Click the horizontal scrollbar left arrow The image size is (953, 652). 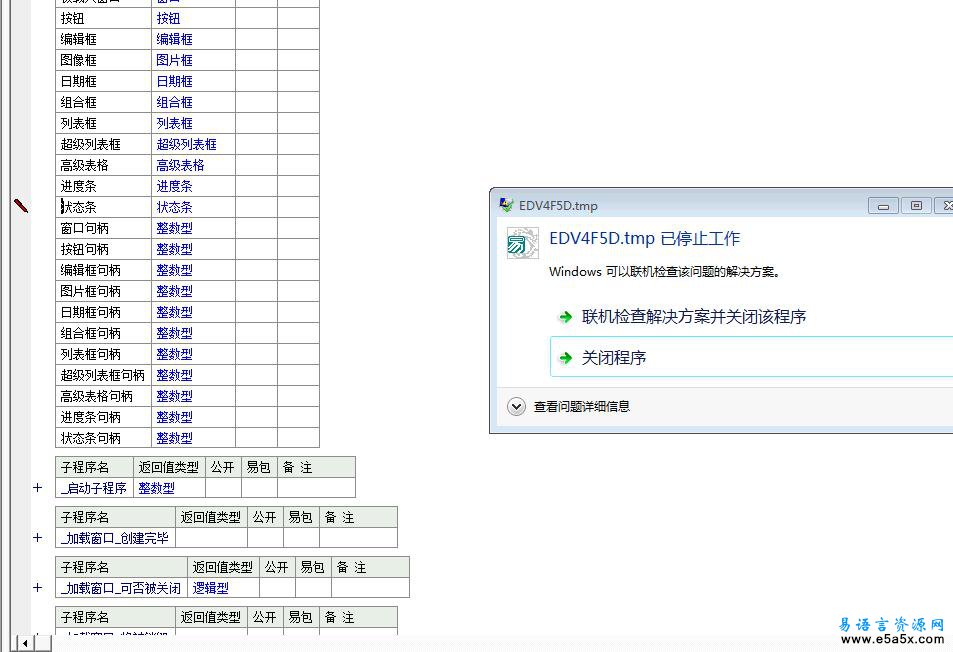pyautogui.click(x=25, y=643)
